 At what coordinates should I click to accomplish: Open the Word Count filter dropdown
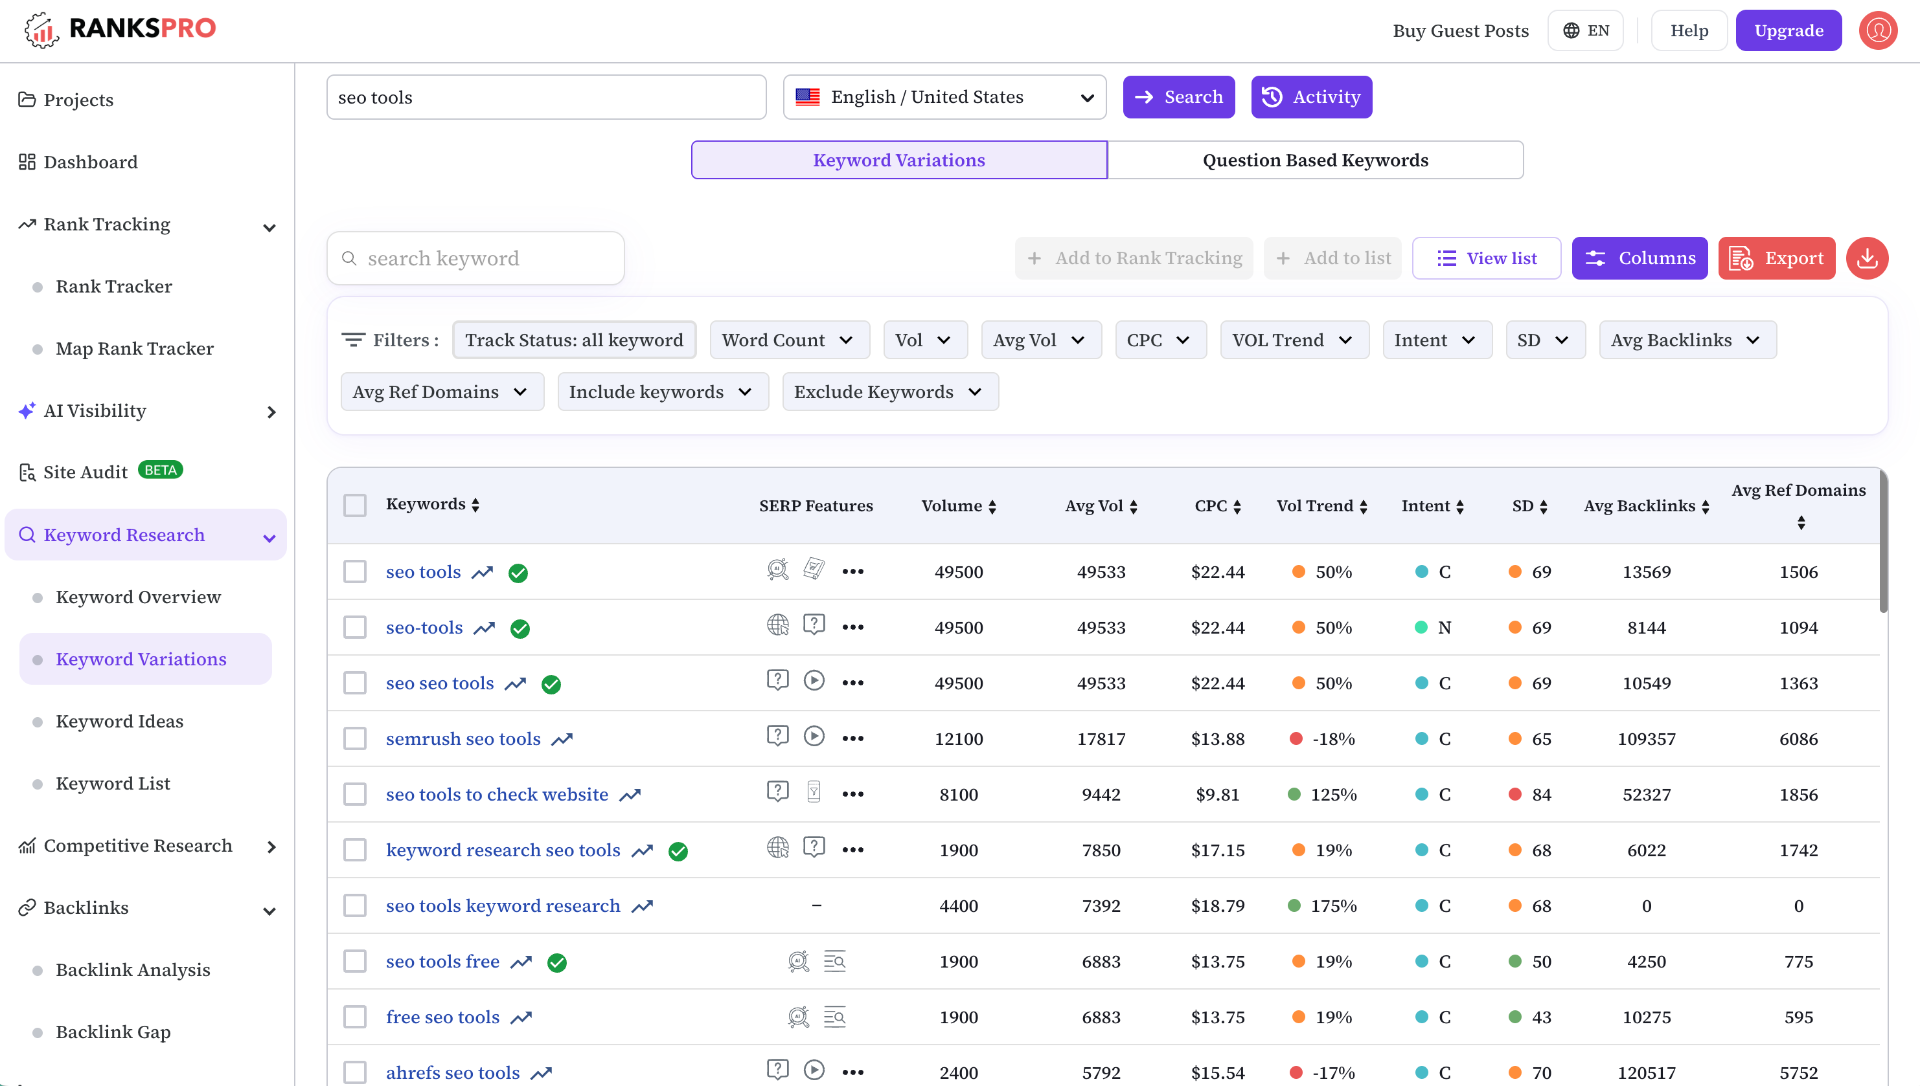coord(790,340)
